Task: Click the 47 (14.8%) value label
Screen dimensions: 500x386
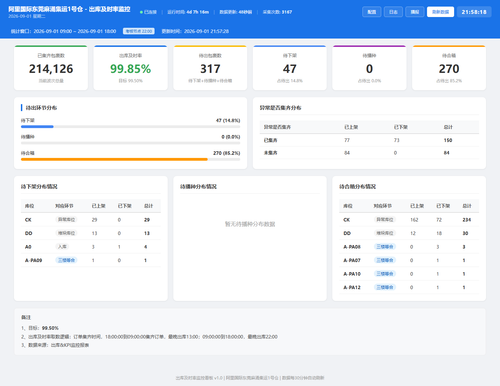Action: pyautogui.click(x=228, y=120)
